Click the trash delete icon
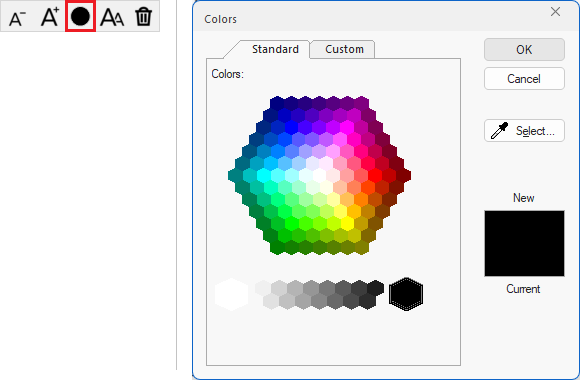 click(144, 17)
